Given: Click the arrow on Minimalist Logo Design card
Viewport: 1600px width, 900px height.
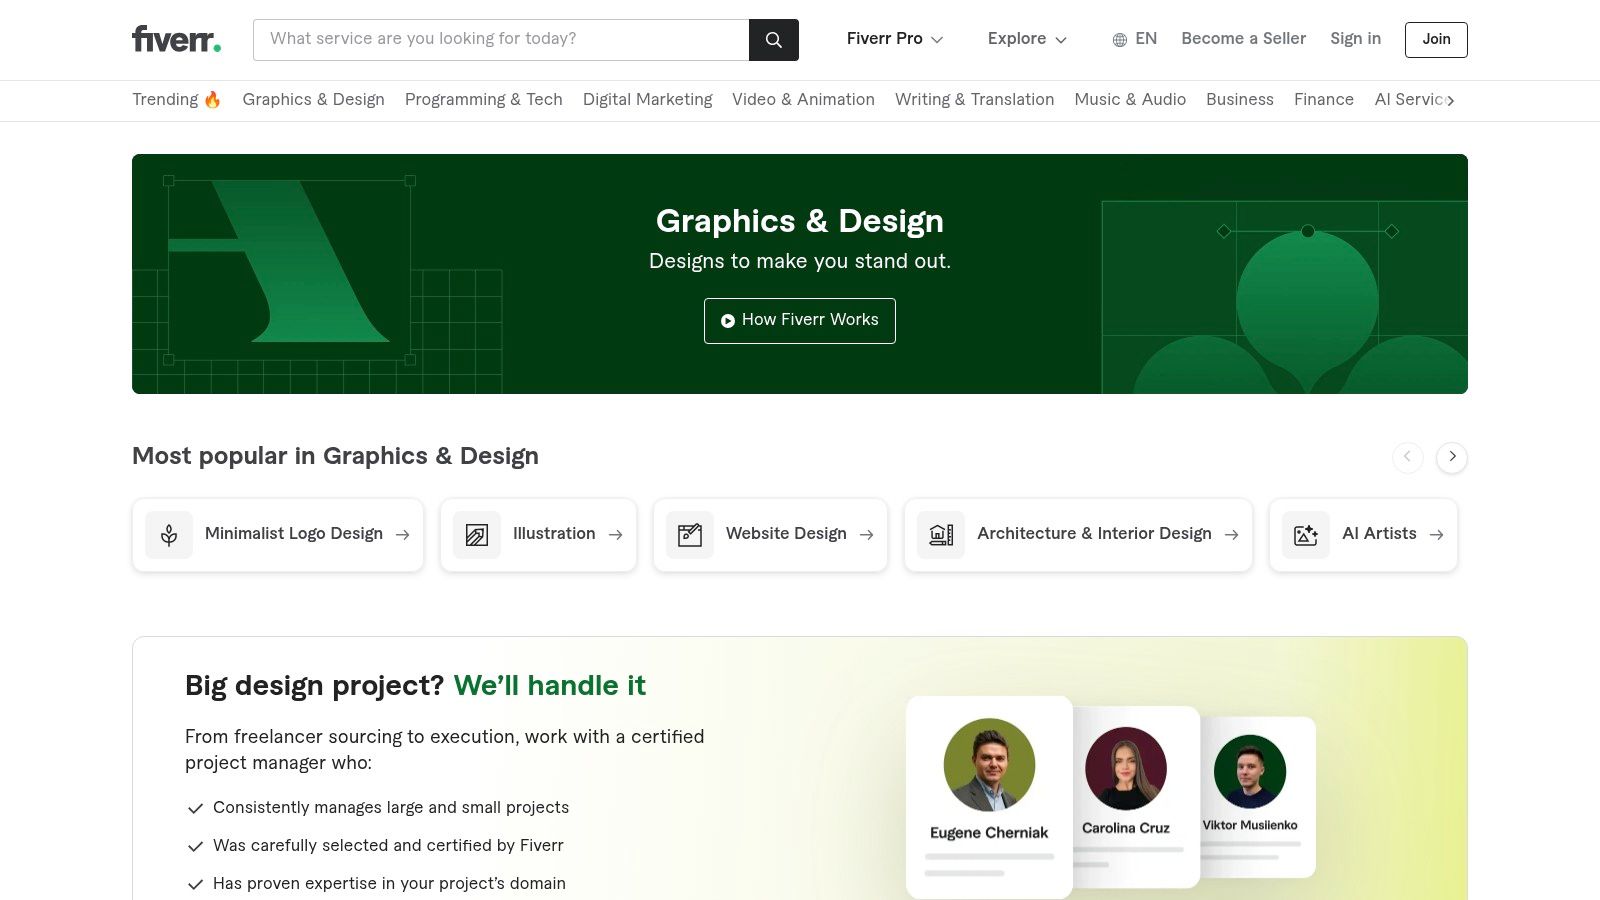Looking at the screenshot, I should point(403,535).
